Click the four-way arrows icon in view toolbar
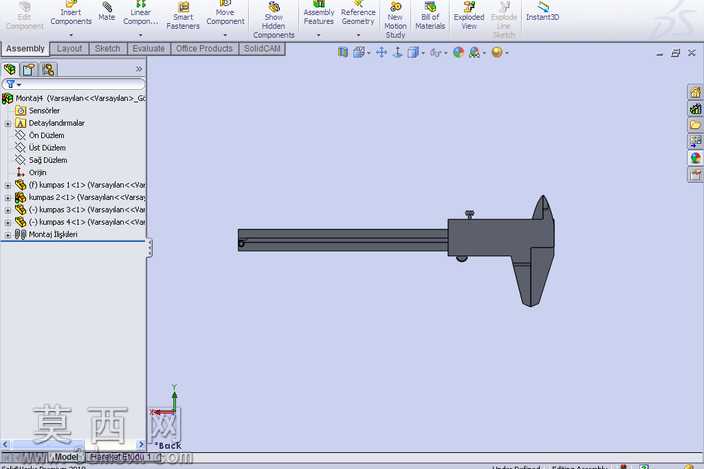The width and height of the screenshot is (704, 469). click(381, 53)
